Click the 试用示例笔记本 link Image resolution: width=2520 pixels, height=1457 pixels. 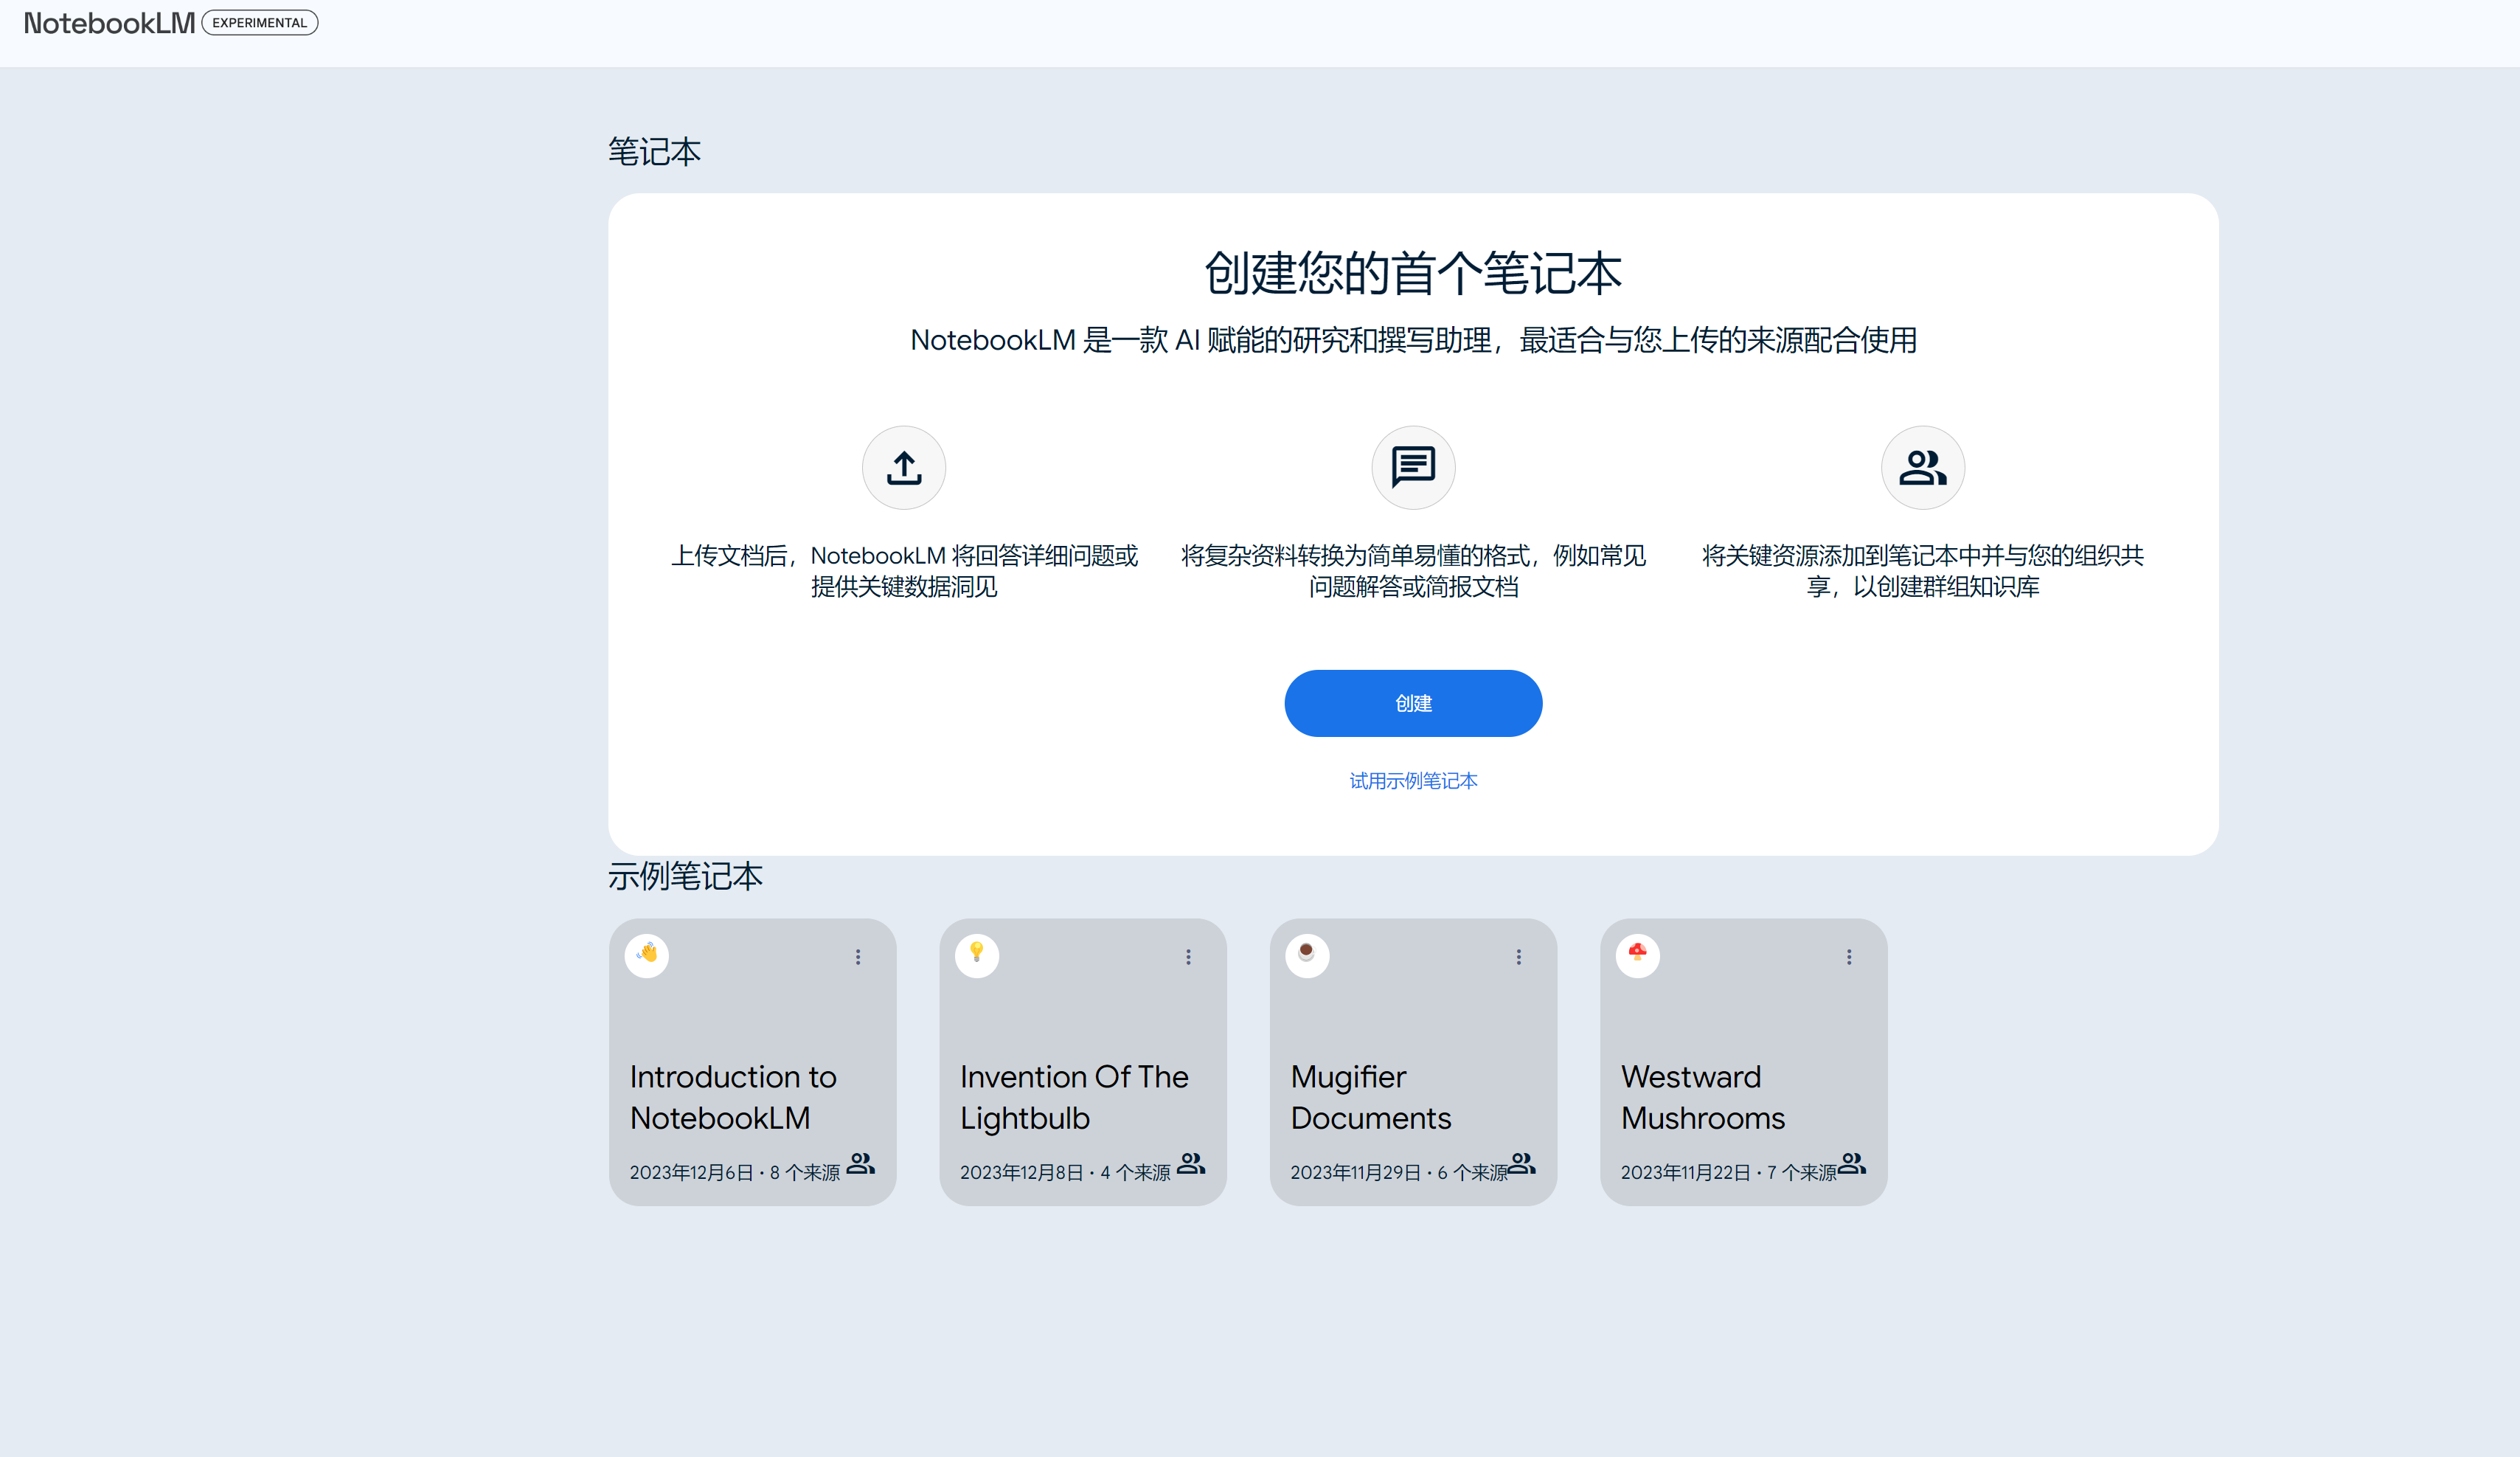point(1413,781)
